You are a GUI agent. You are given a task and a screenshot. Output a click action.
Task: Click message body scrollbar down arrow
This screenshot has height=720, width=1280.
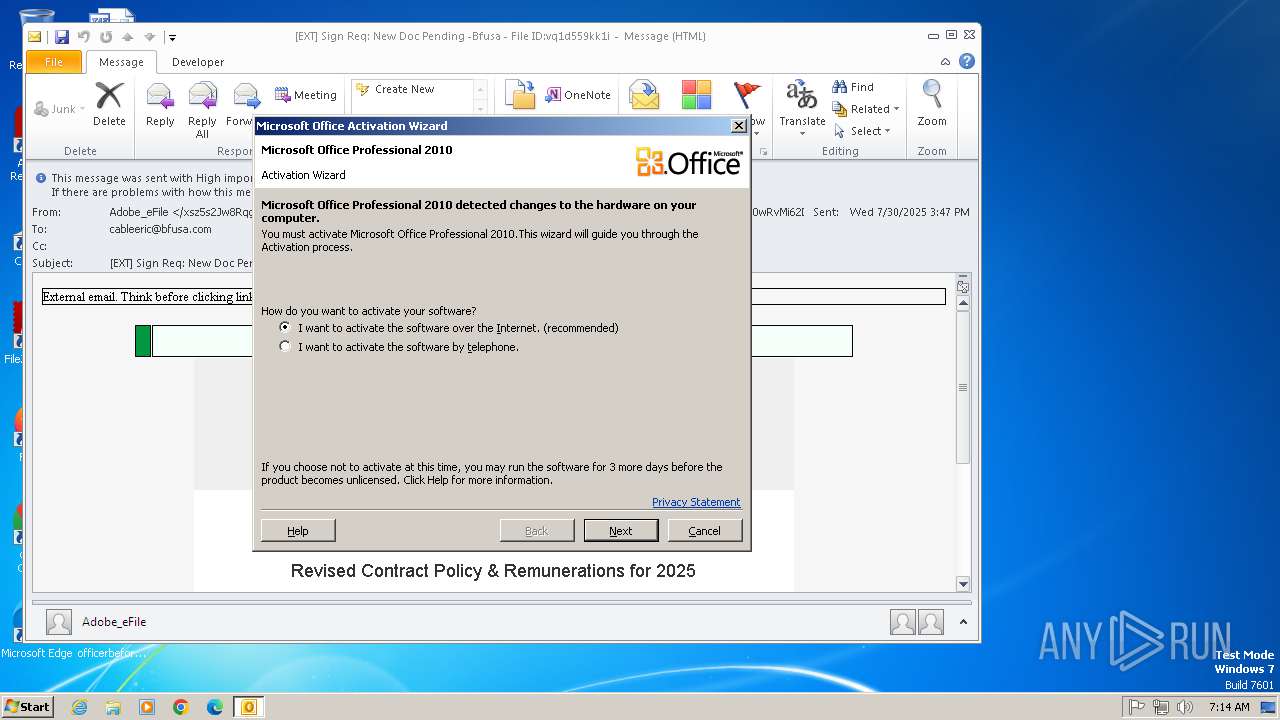coord(963,584)
